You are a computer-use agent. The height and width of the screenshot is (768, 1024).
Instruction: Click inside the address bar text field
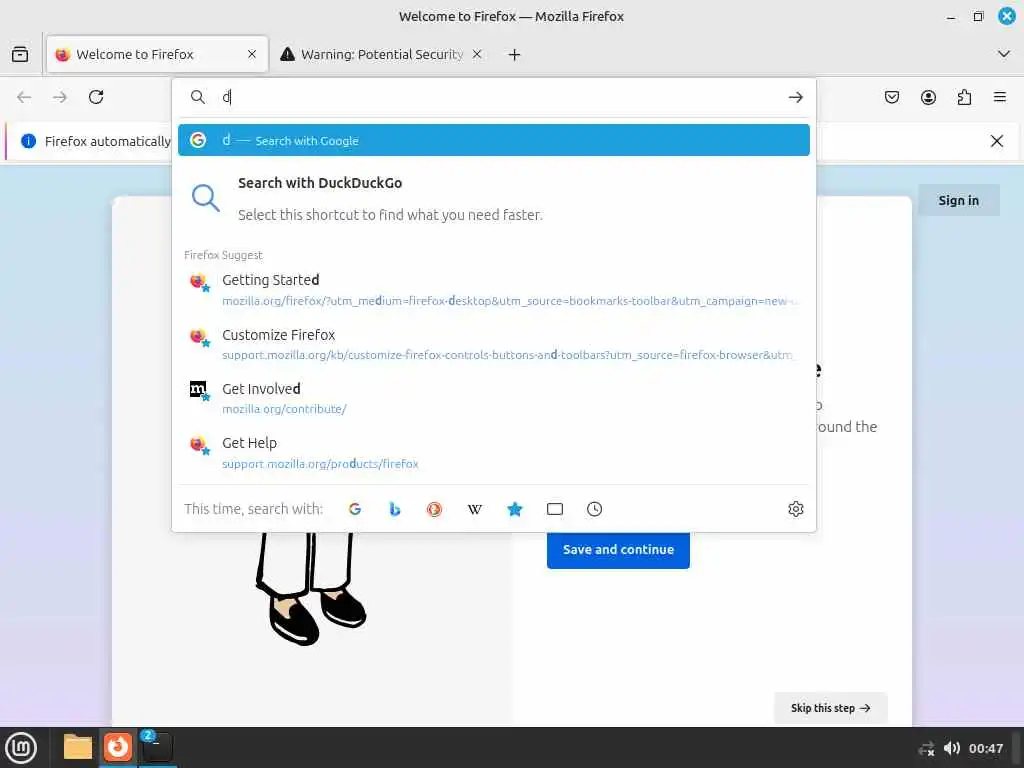[496, 97]
